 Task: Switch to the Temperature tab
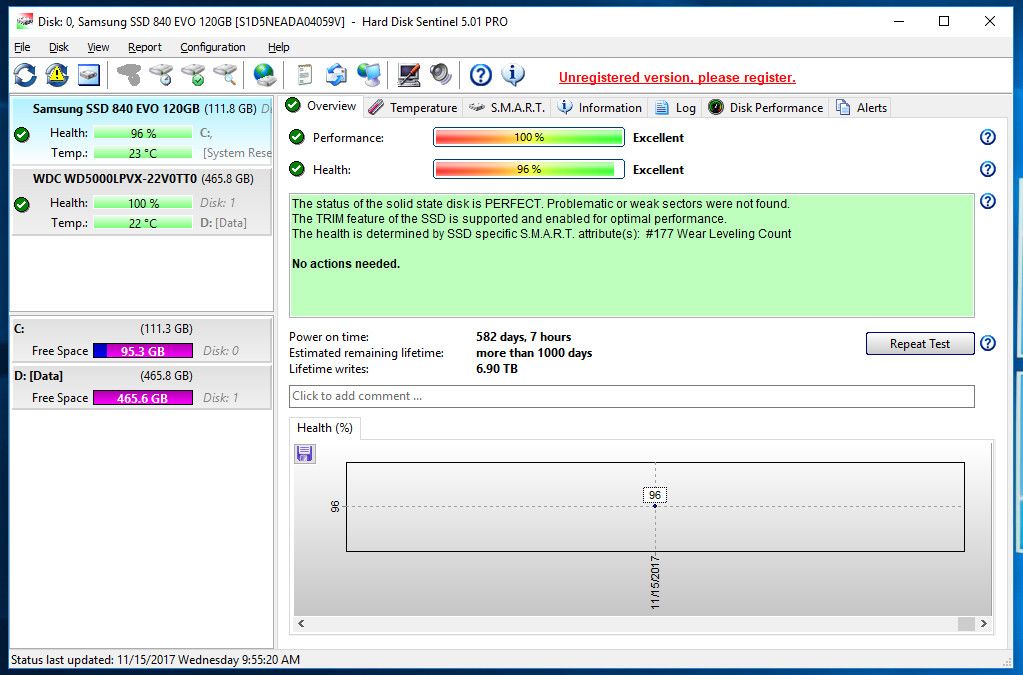(413, 108)
